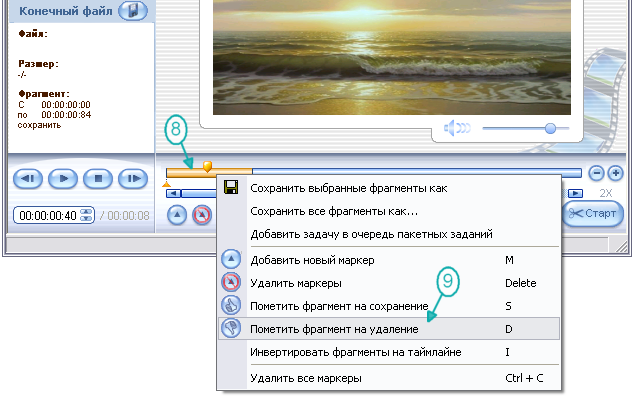The image size is (636, 398).
Task: Click the output file browse icon
Action: click(x=133, y=10)
